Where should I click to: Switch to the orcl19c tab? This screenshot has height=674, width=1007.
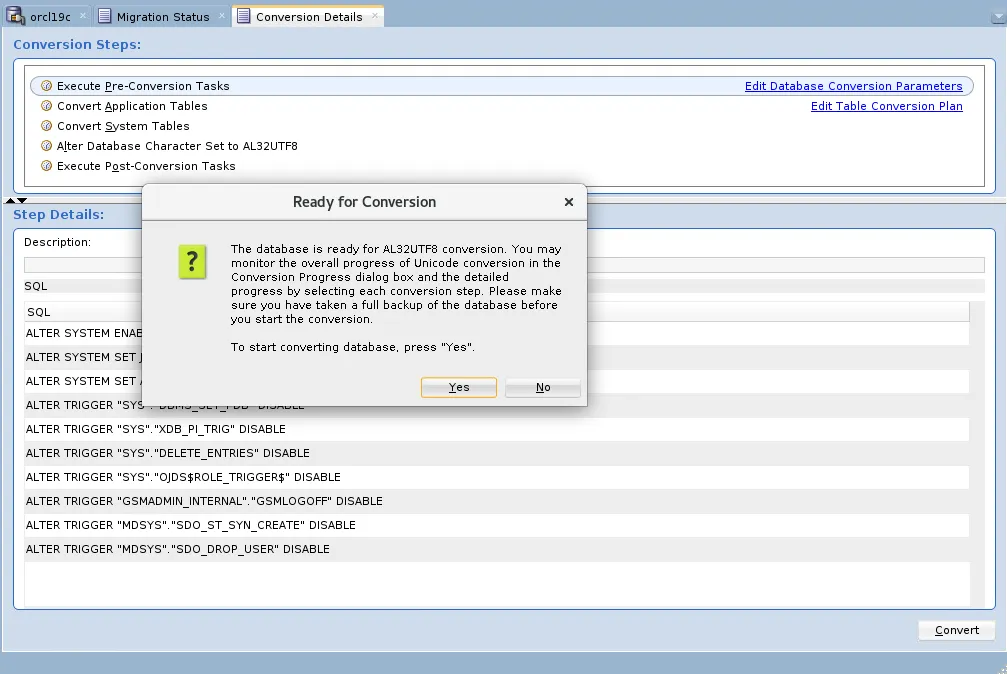[50, 16]
